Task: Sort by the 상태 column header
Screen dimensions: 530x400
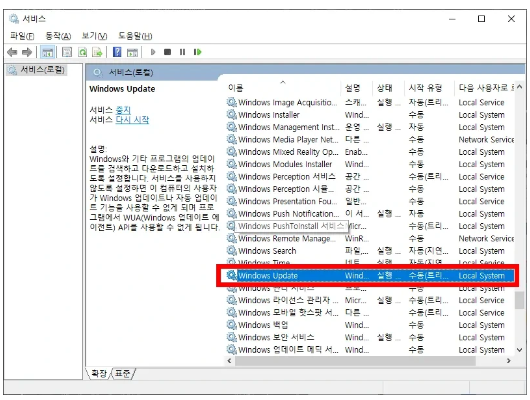Action: (385, 88)
